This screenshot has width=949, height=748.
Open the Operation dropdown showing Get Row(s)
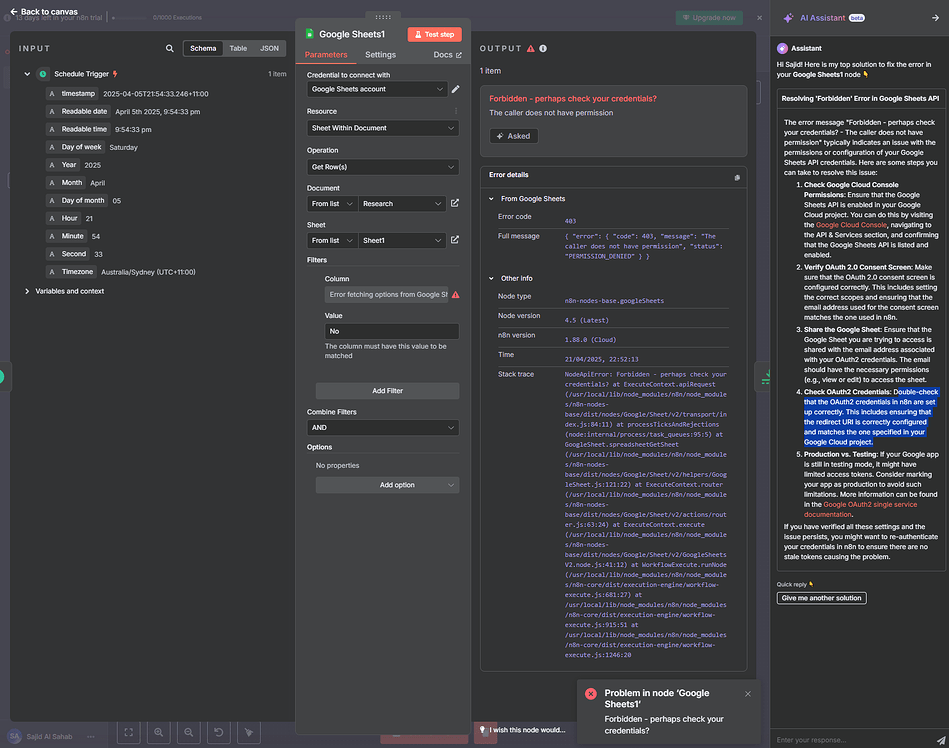[382, 166]
